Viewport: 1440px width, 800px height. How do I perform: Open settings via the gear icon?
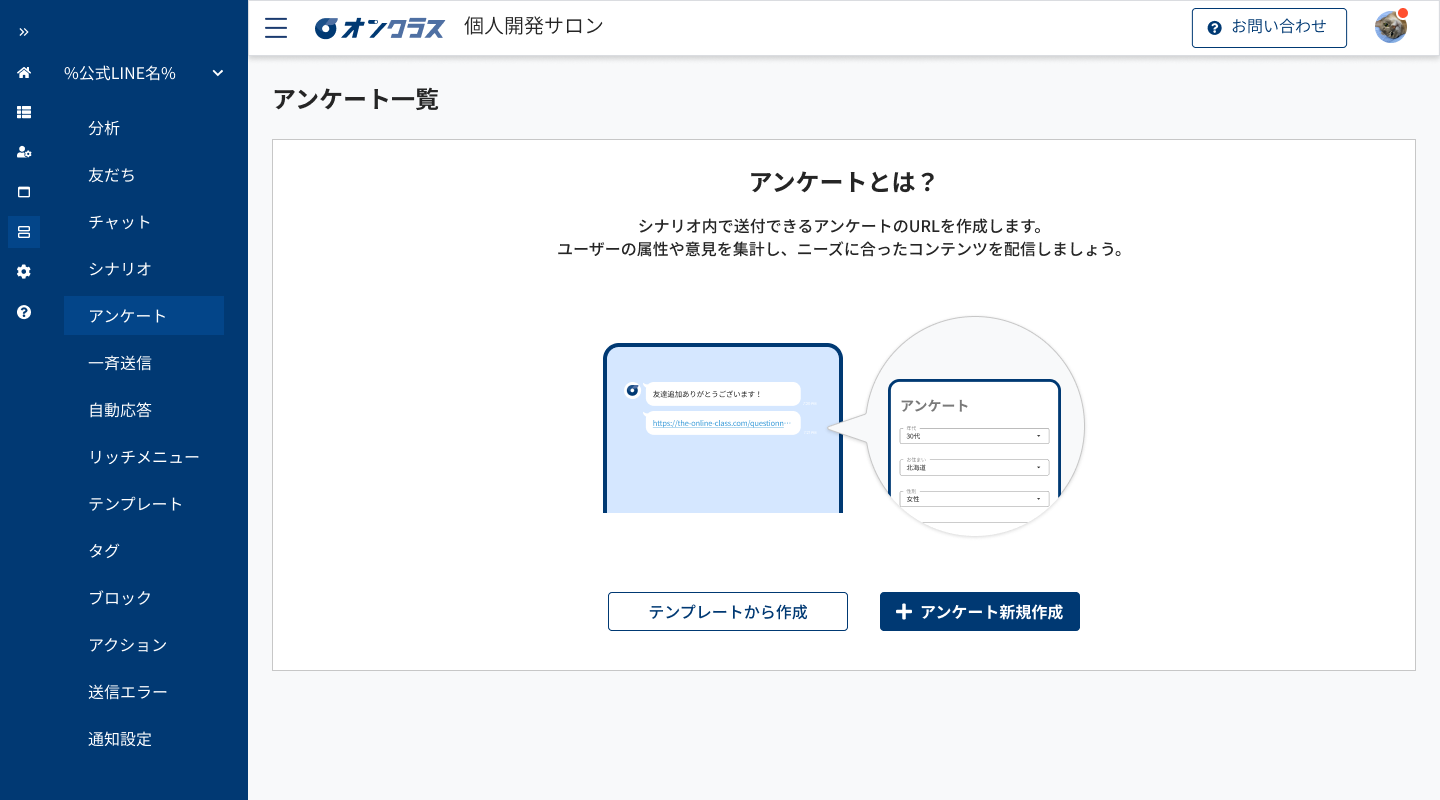(22, 271)
